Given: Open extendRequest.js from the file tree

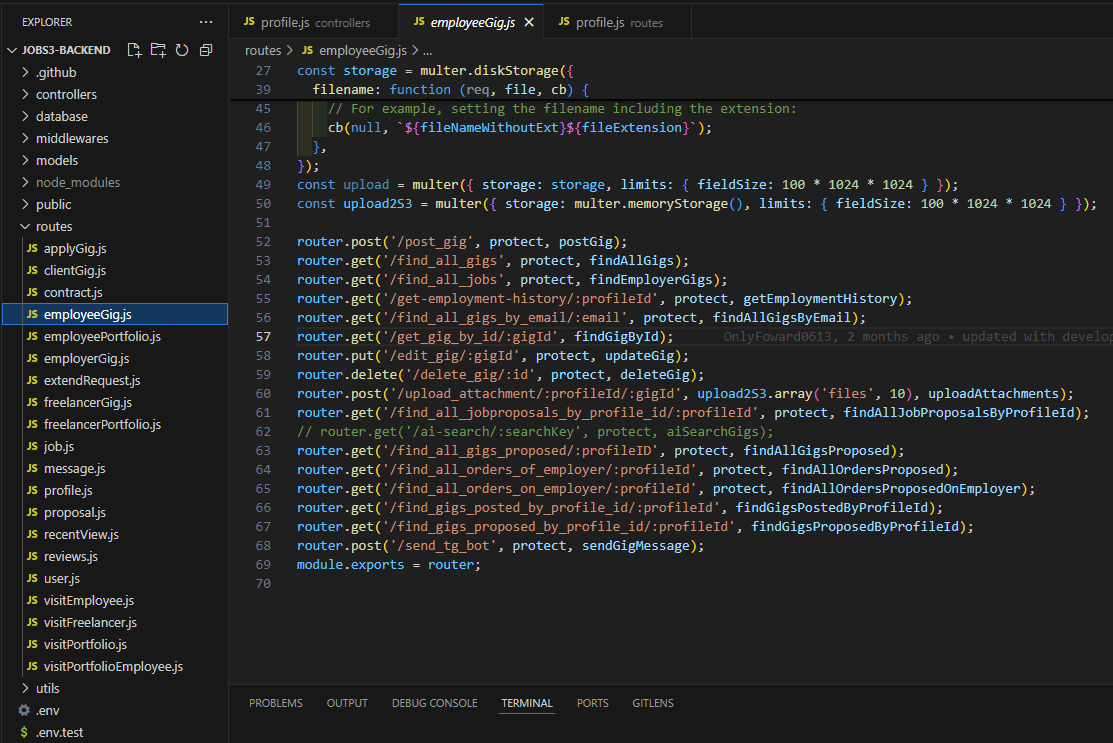Looking at the screenshot, I should tap(115, 380).
